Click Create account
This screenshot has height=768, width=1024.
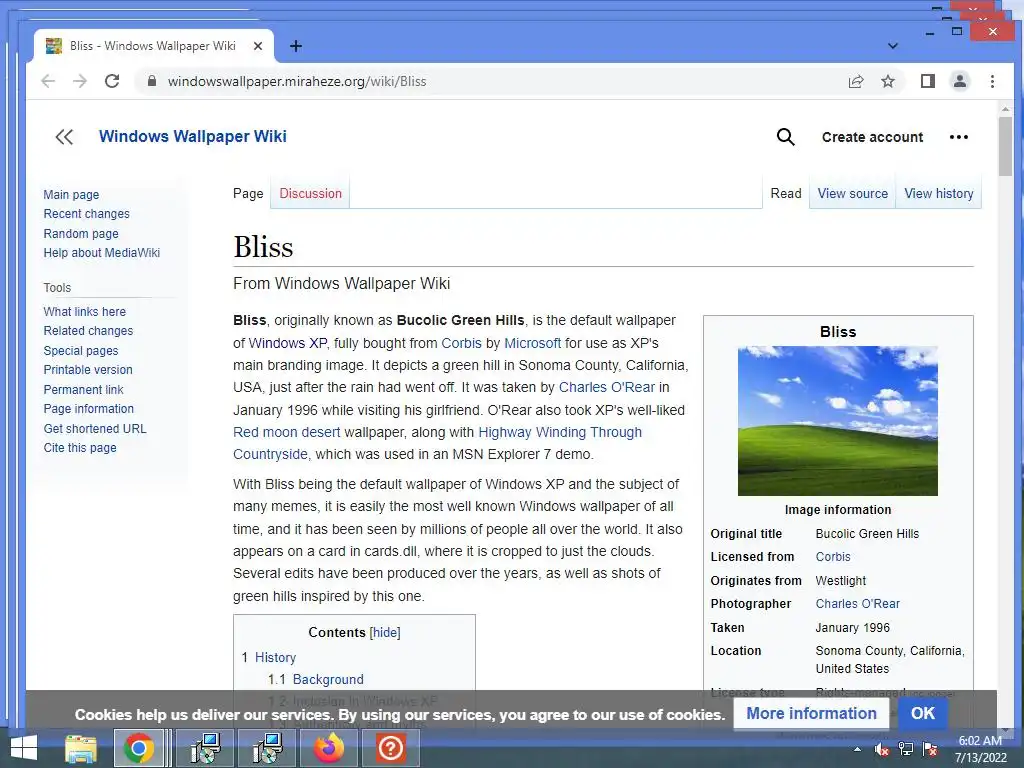click(872, 137)
